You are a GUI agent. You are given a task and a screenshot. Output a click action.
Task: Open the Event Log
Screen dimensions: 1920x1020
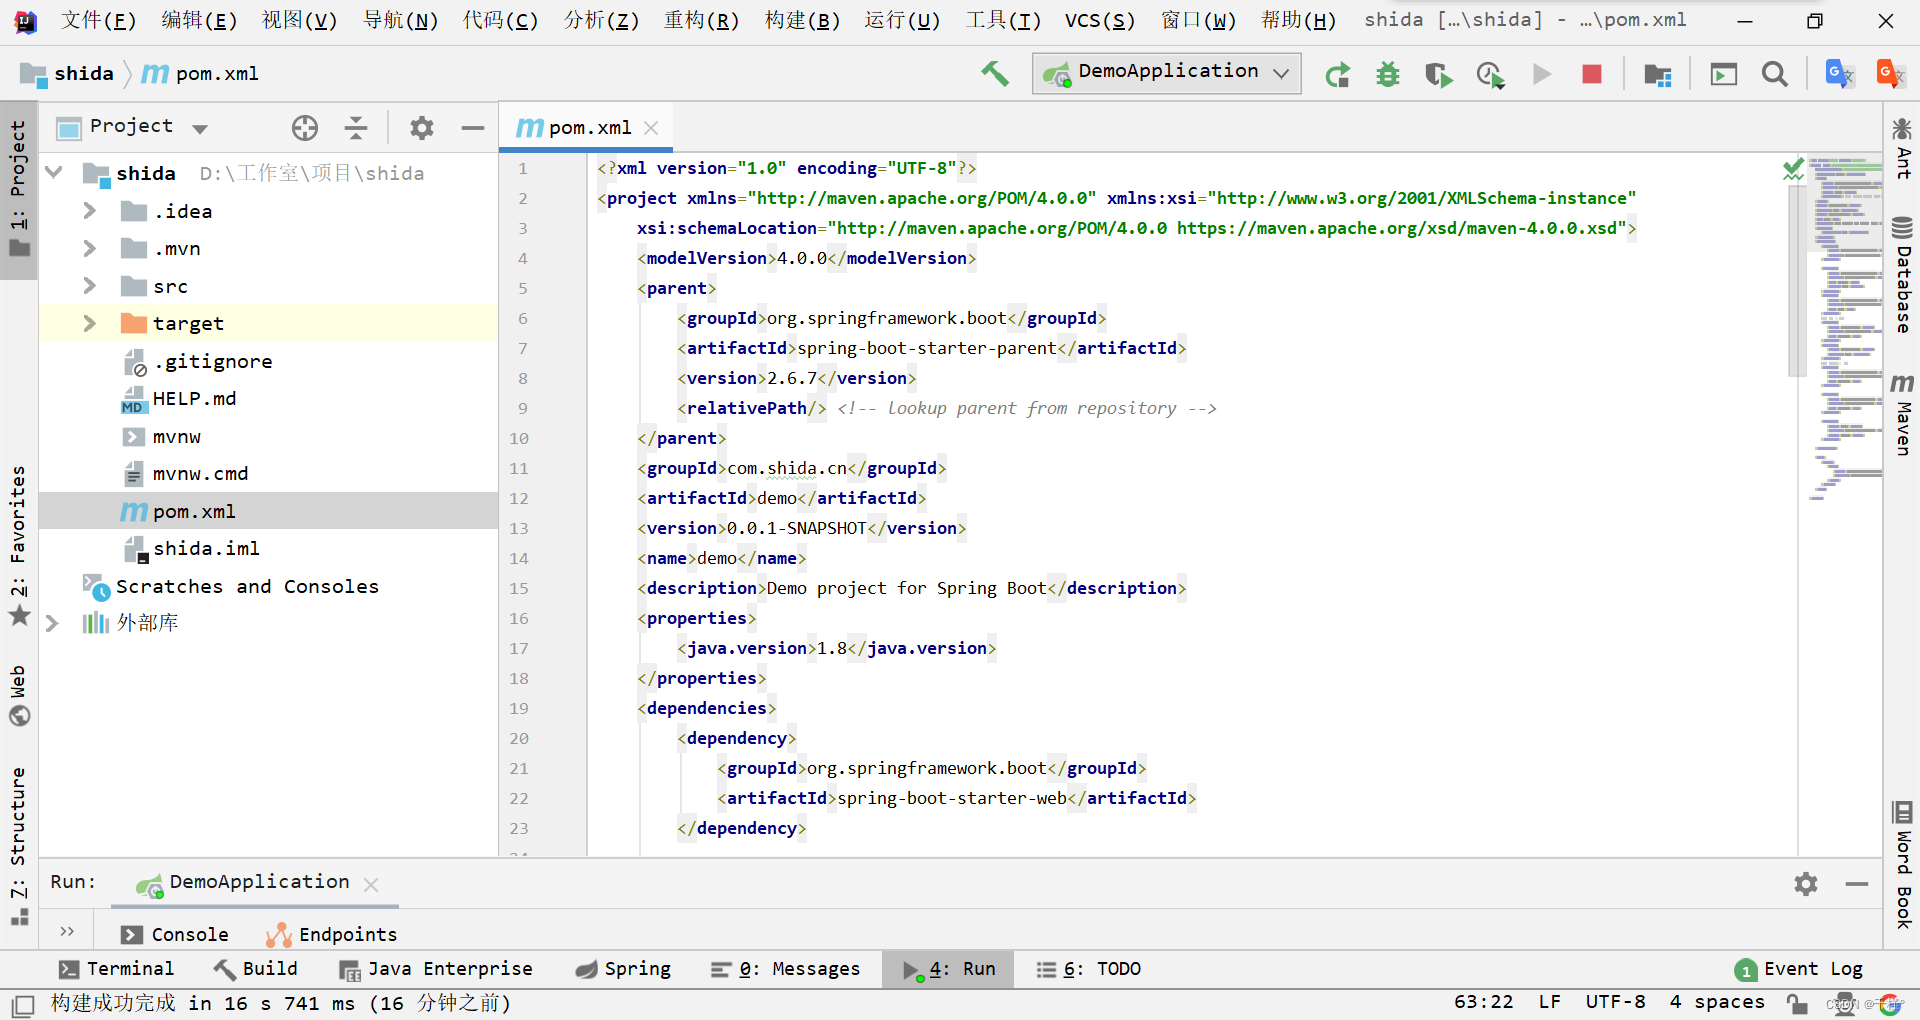(1799, 969)
